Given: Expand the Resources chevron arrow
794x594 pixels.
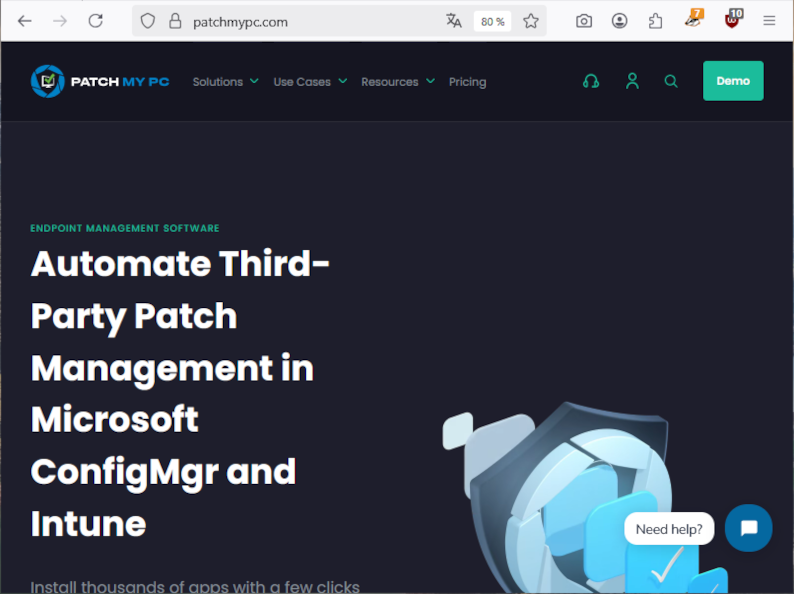Looking at the screenshot, I should pos(430,81).
